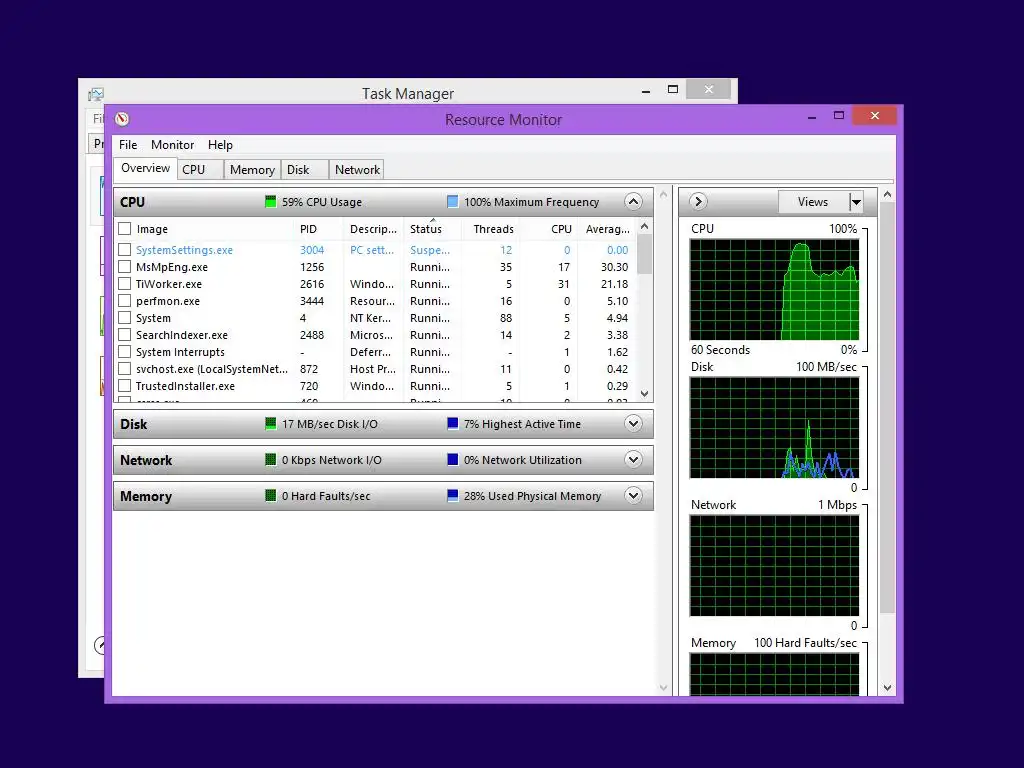
Task: Click the Disk section header title
Action: 134,424
